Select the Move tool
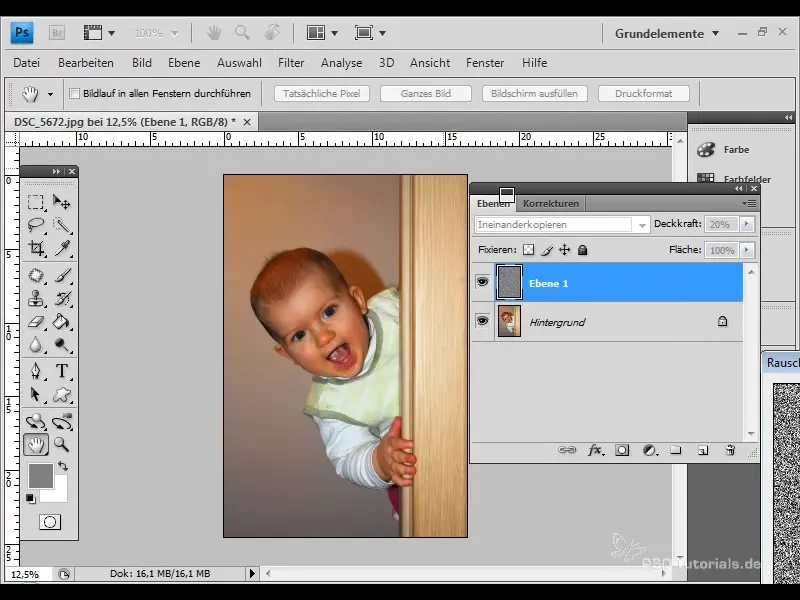The width and height of the screenshot is (800, 600). tap(62, 202)
